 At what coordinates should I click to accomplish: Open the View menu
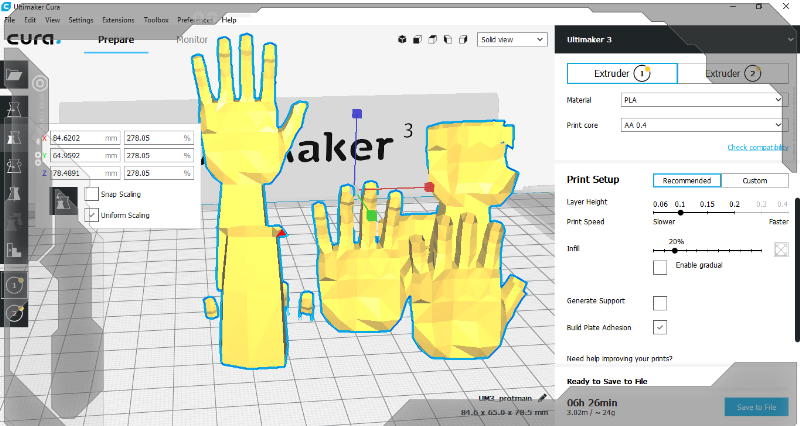point(53,20)
